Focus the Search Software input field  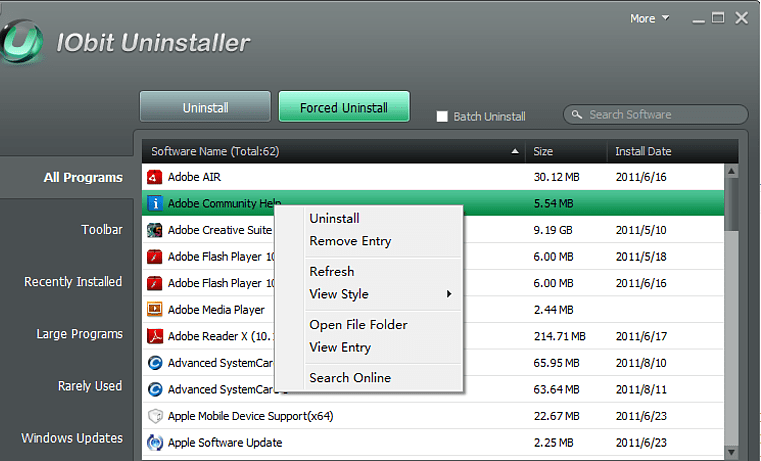pyautogui.click(x=656, y=115)
